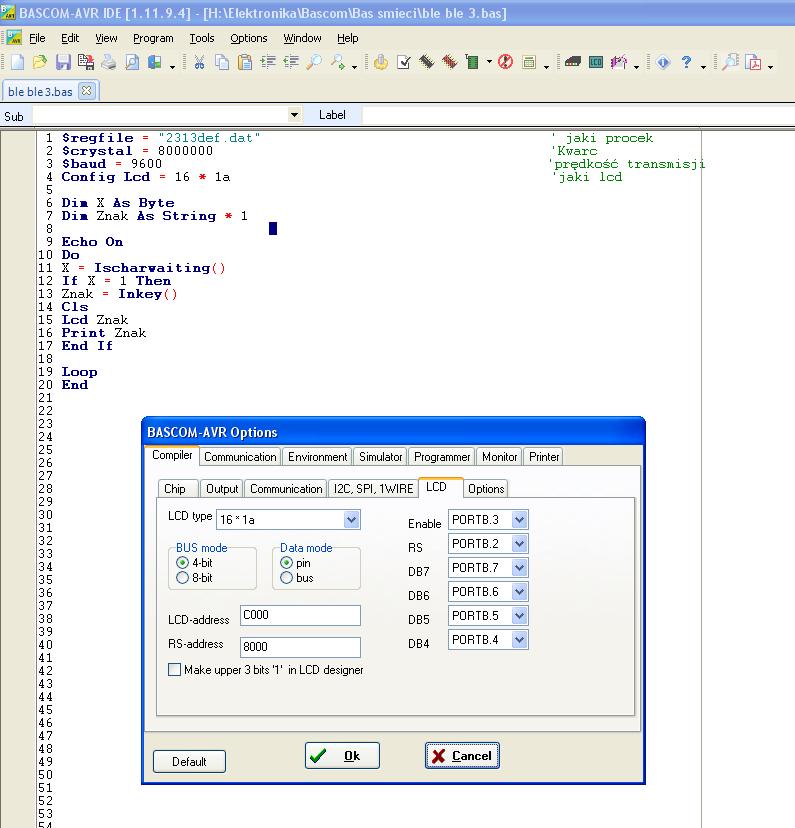
Task: Open the Enable pin PORTB.3 dropdown
Action: coord(519,520)
